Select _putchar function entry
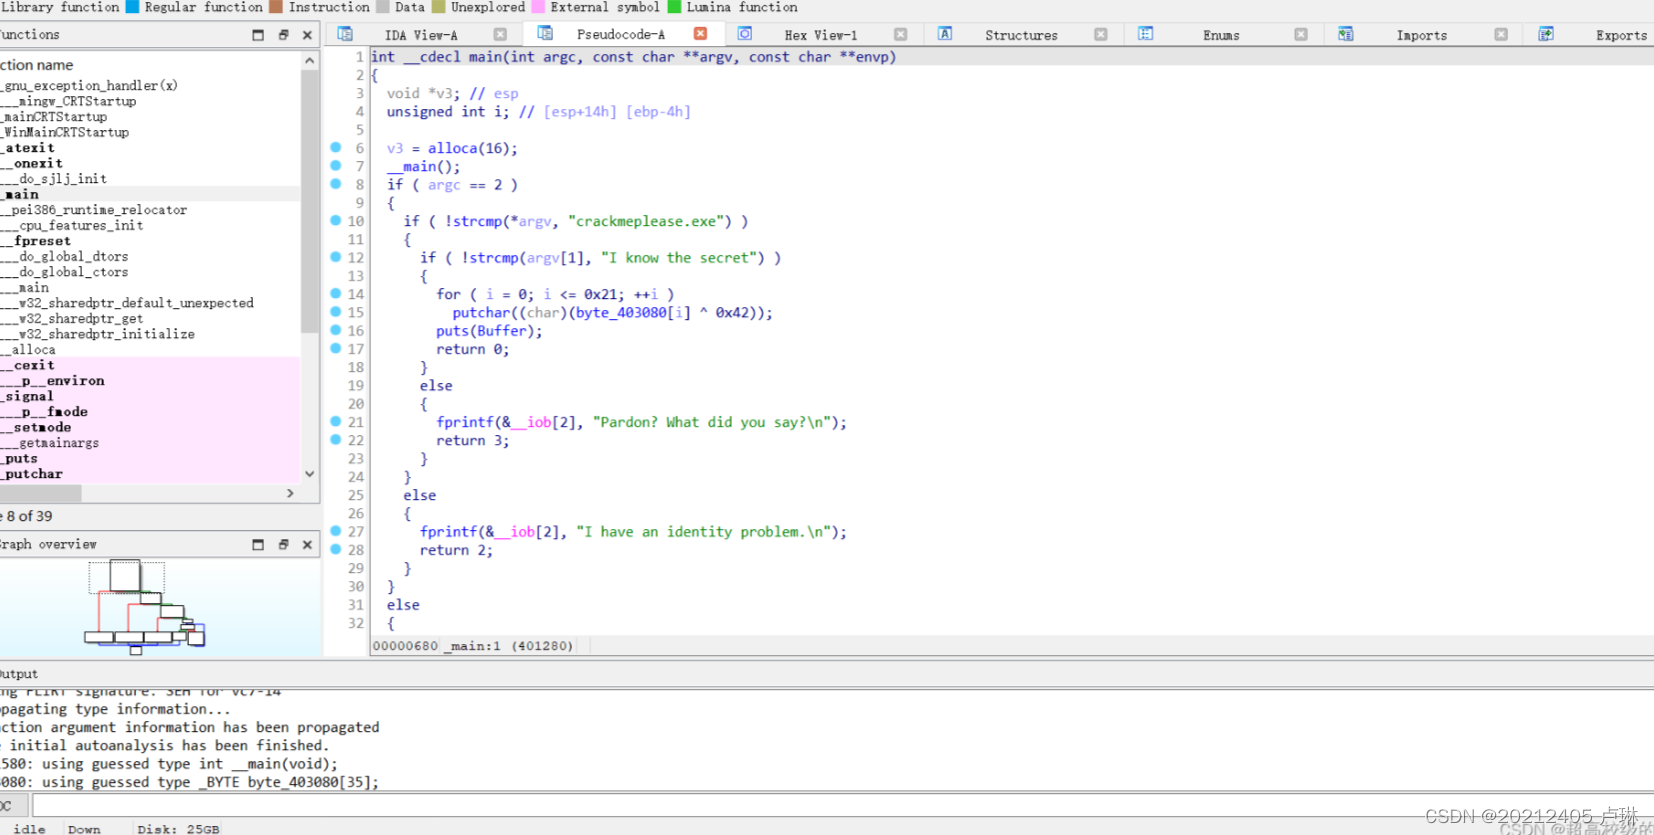Viewport: 1654px width, 835px height. pos(150,474)
